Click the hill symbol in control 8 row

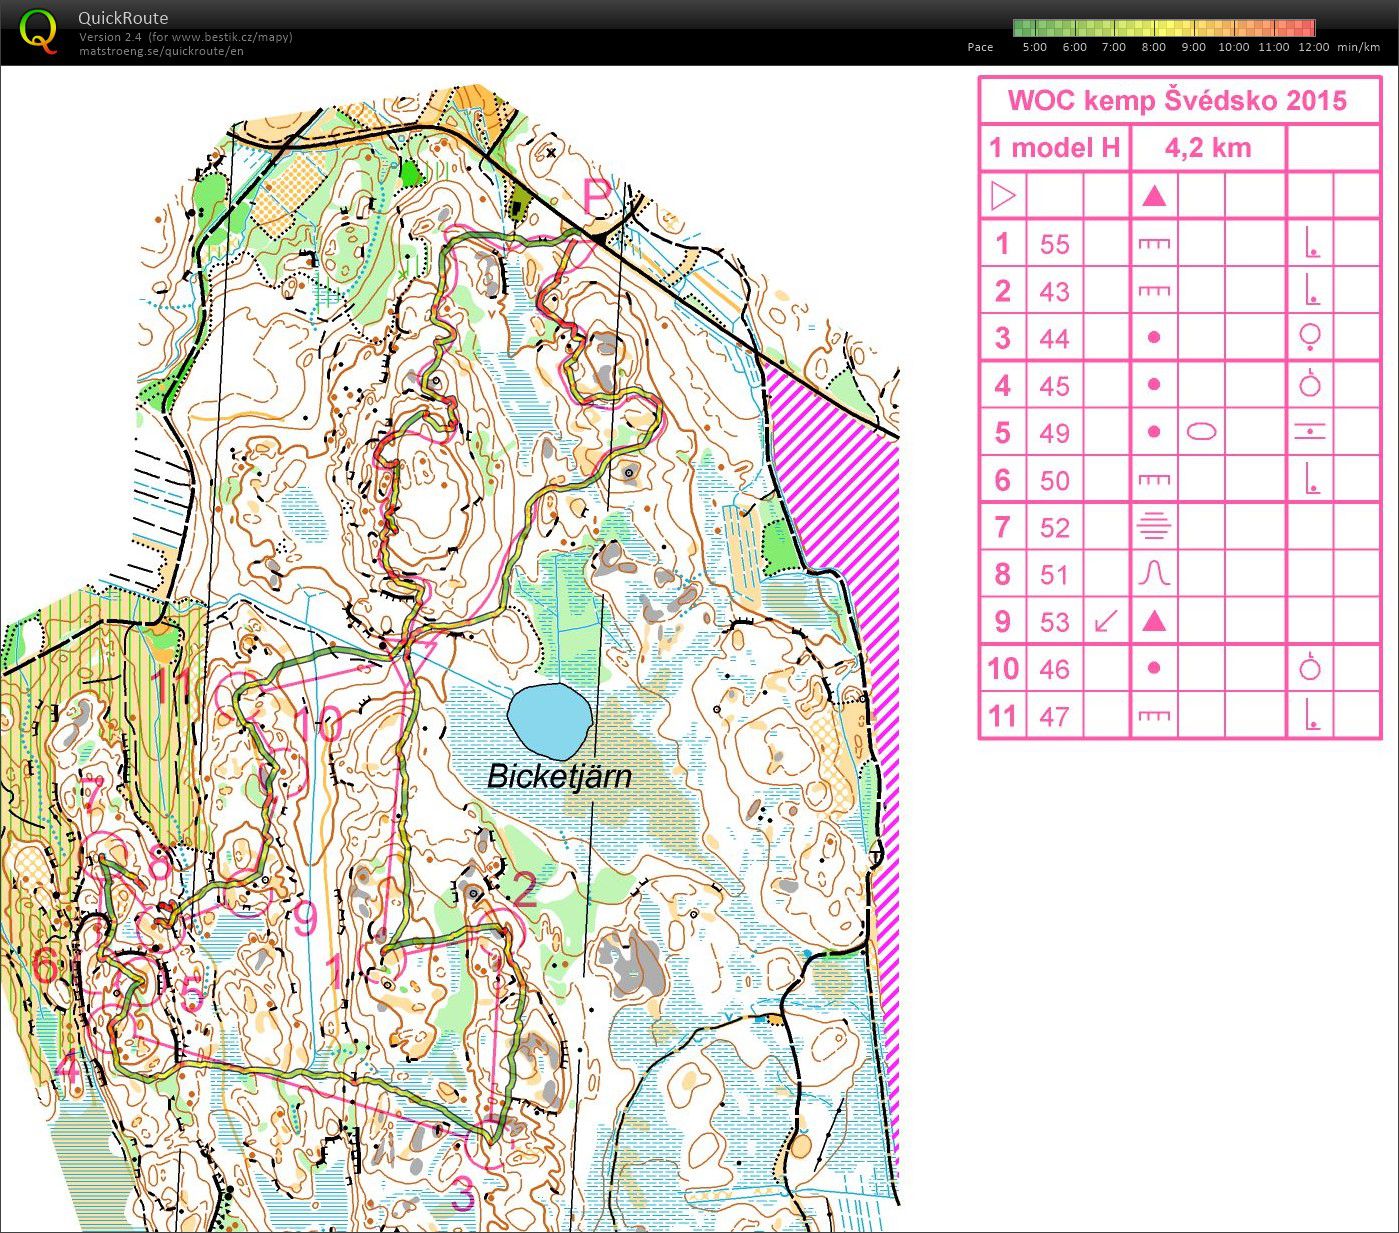coord(1154,573)
